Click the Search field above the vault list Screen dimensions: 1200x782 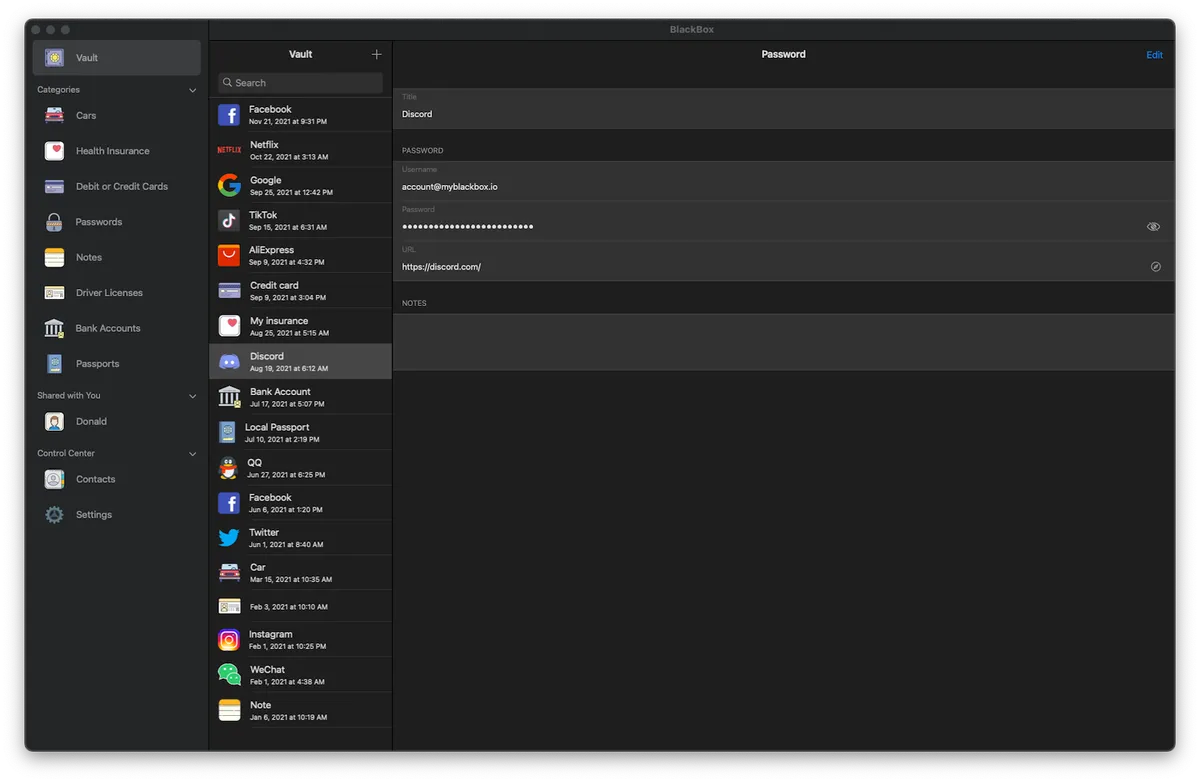(x=300, y=82)
